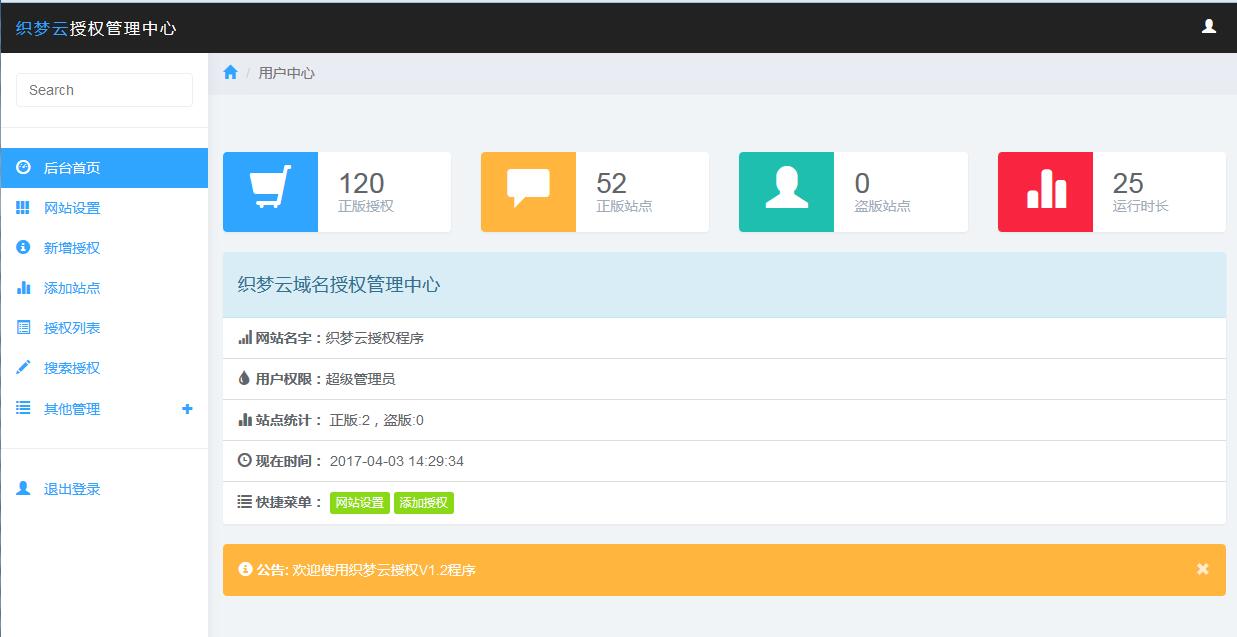Click the list icon beside 其他管理
Image resolution: width=1237 pixels, height=637 pixels.
[x=23, y=408]
